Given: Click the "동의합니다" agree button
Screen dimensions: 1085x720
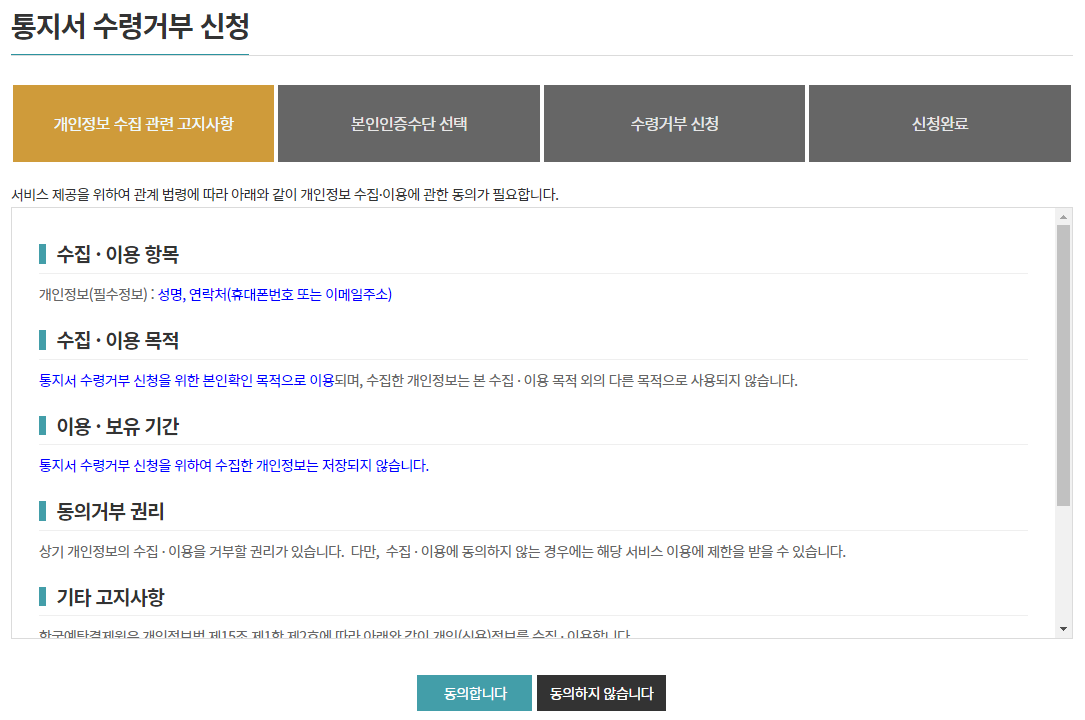Looking at the screenshot, I should [x=474, y=692].
